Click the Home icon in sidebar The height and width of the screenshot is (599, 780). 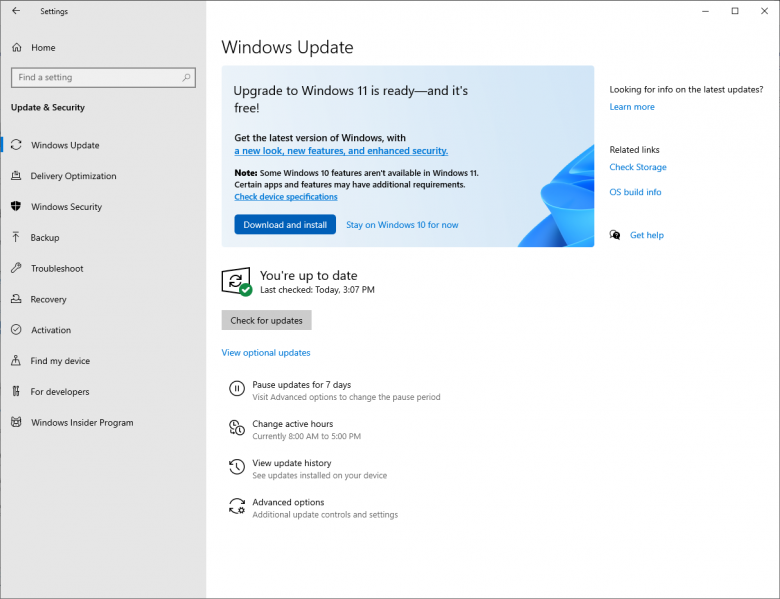pyautogui.click(x=16, y=47)
